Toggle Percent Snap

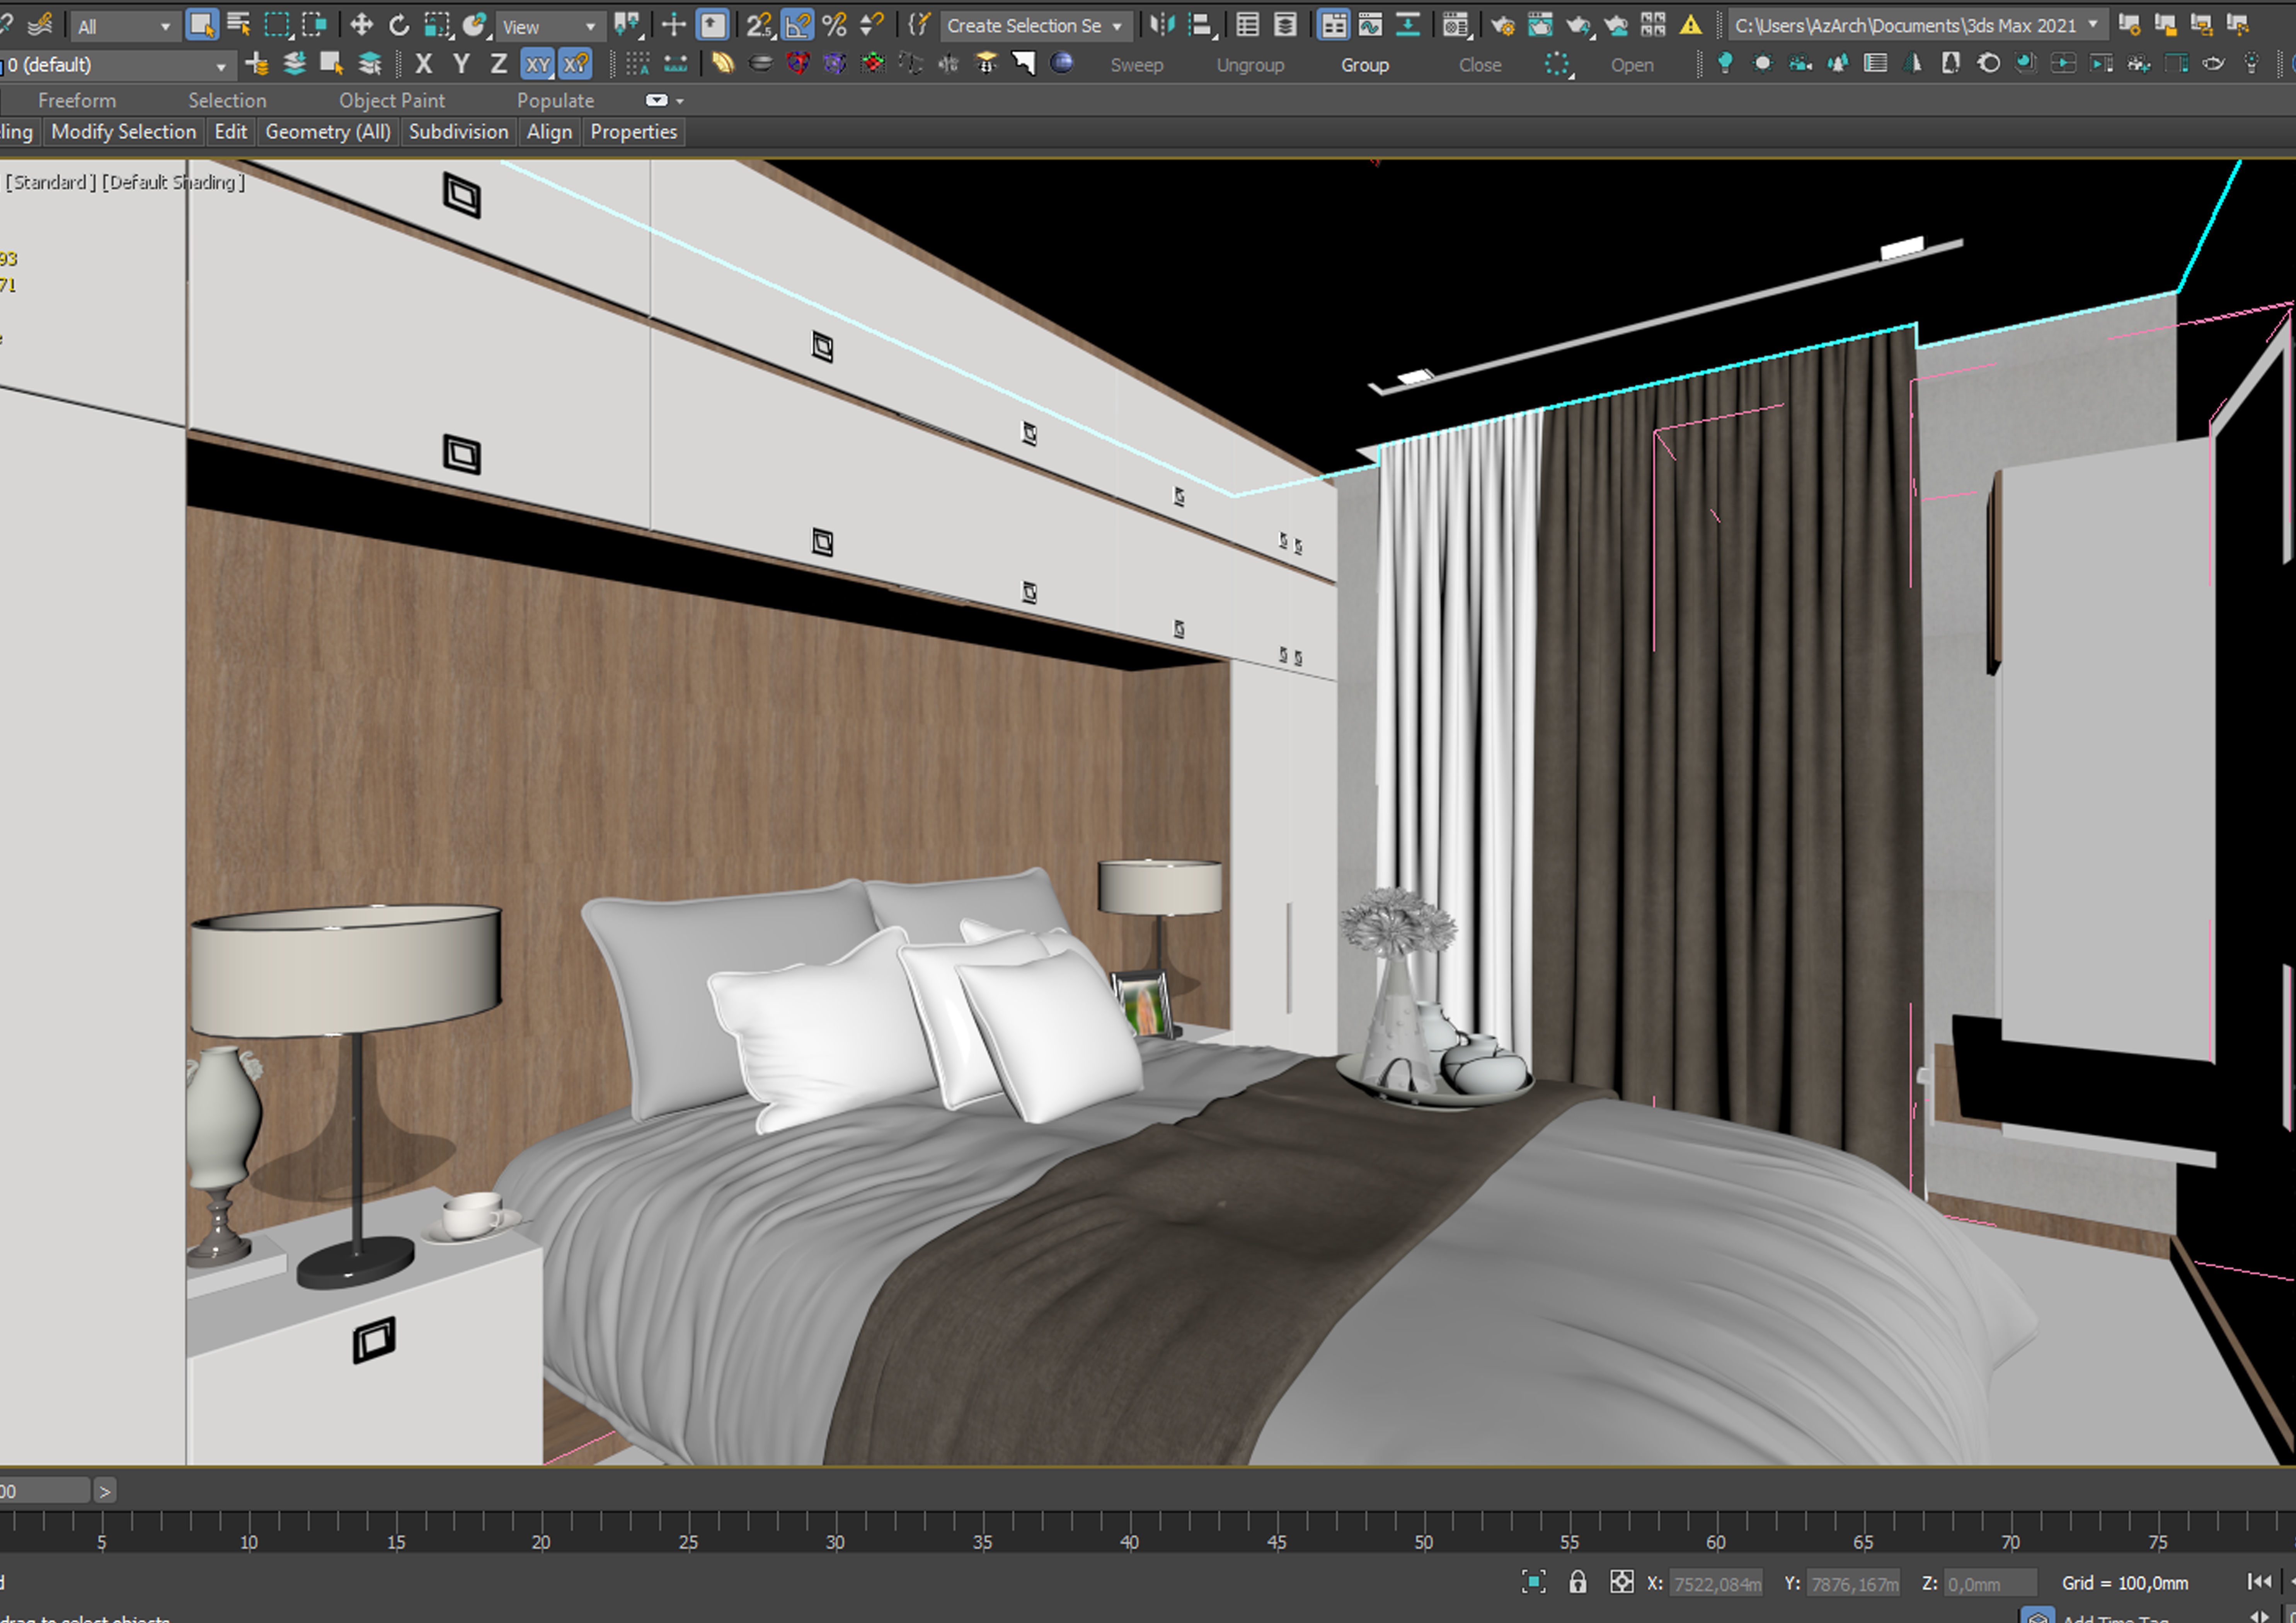pyautogui.click(x=835, y=25)
